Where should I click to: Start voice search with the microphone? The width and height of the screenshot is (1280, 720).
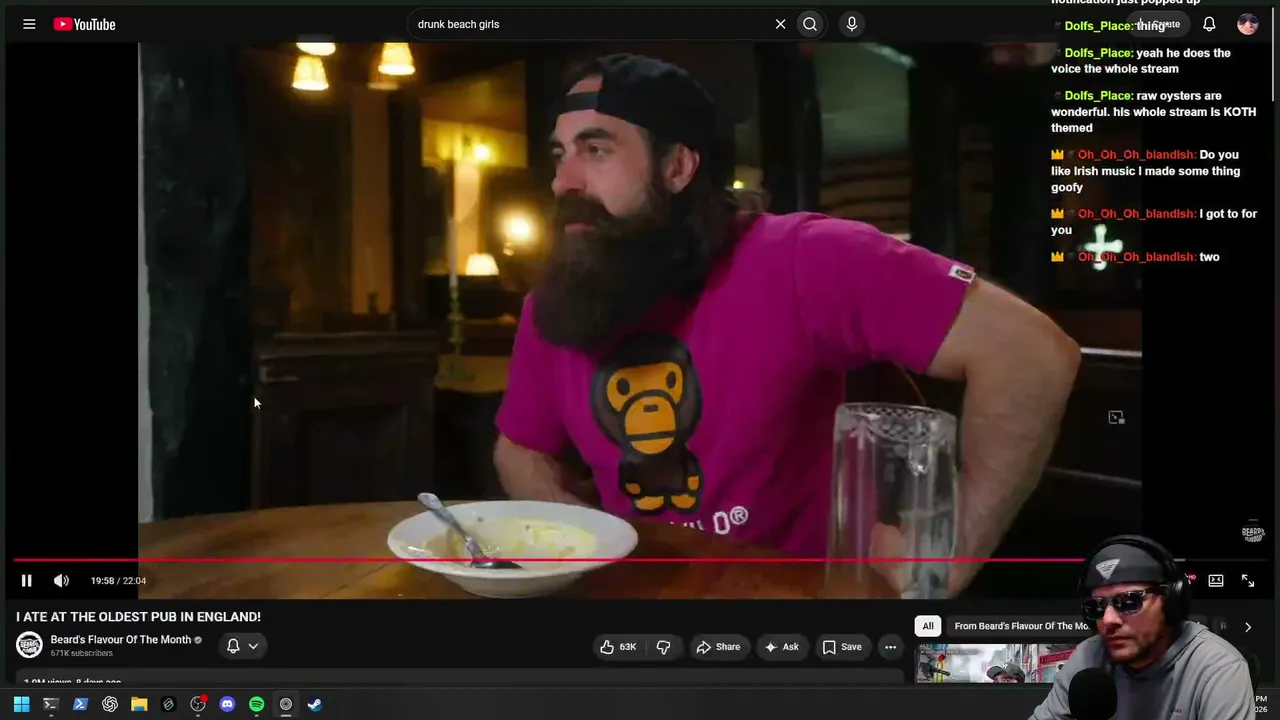[851, 24]
